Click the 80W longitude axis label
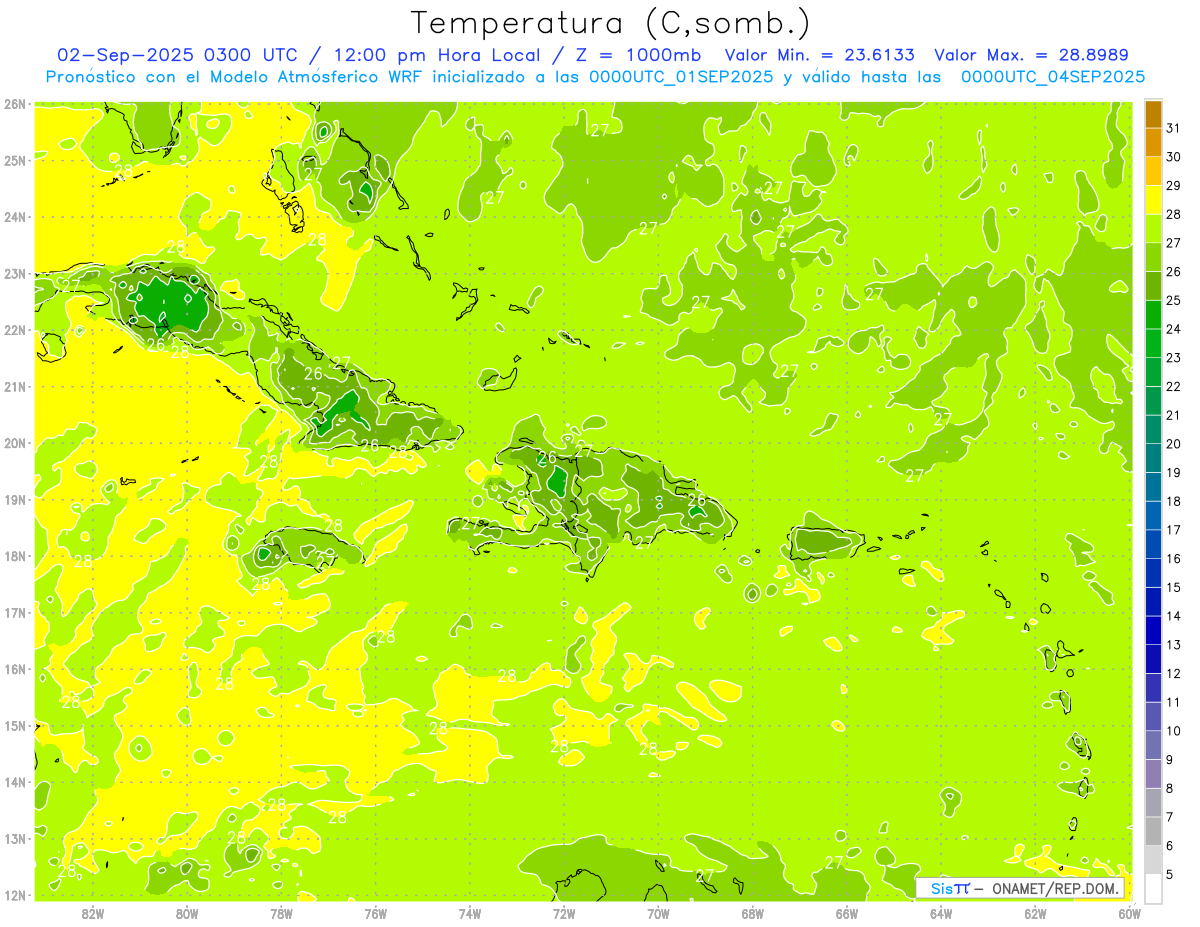1200x927 pixels. click(187, 913)
